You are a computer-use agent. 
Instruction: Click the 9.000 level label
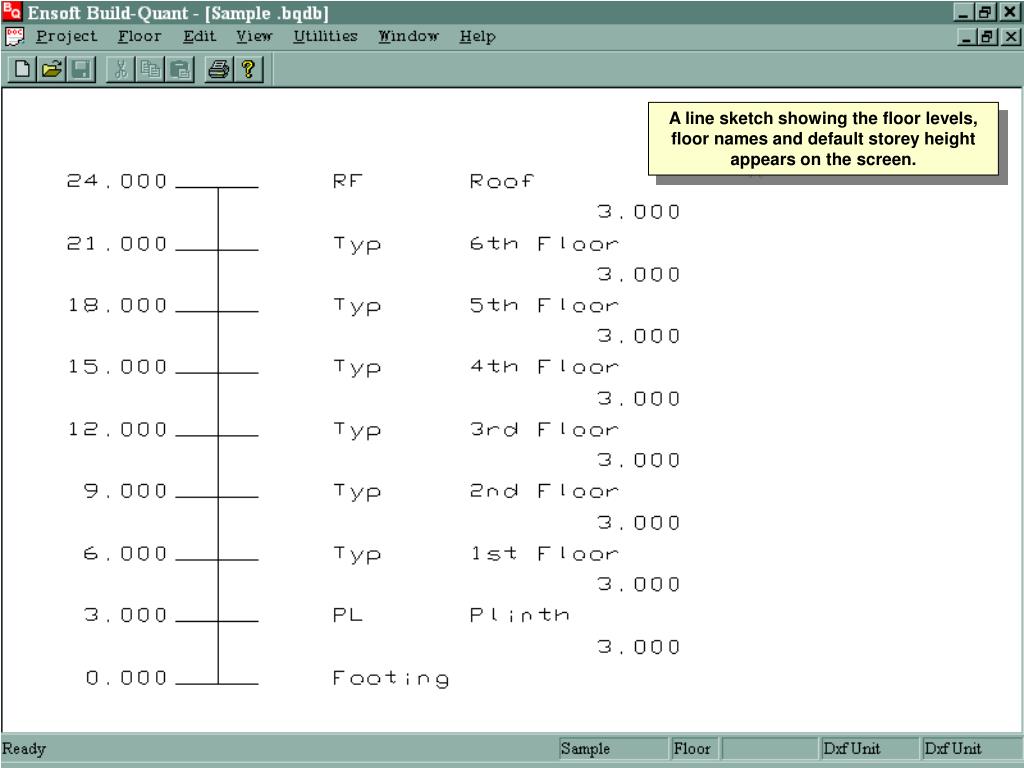[x=125, y=490]
